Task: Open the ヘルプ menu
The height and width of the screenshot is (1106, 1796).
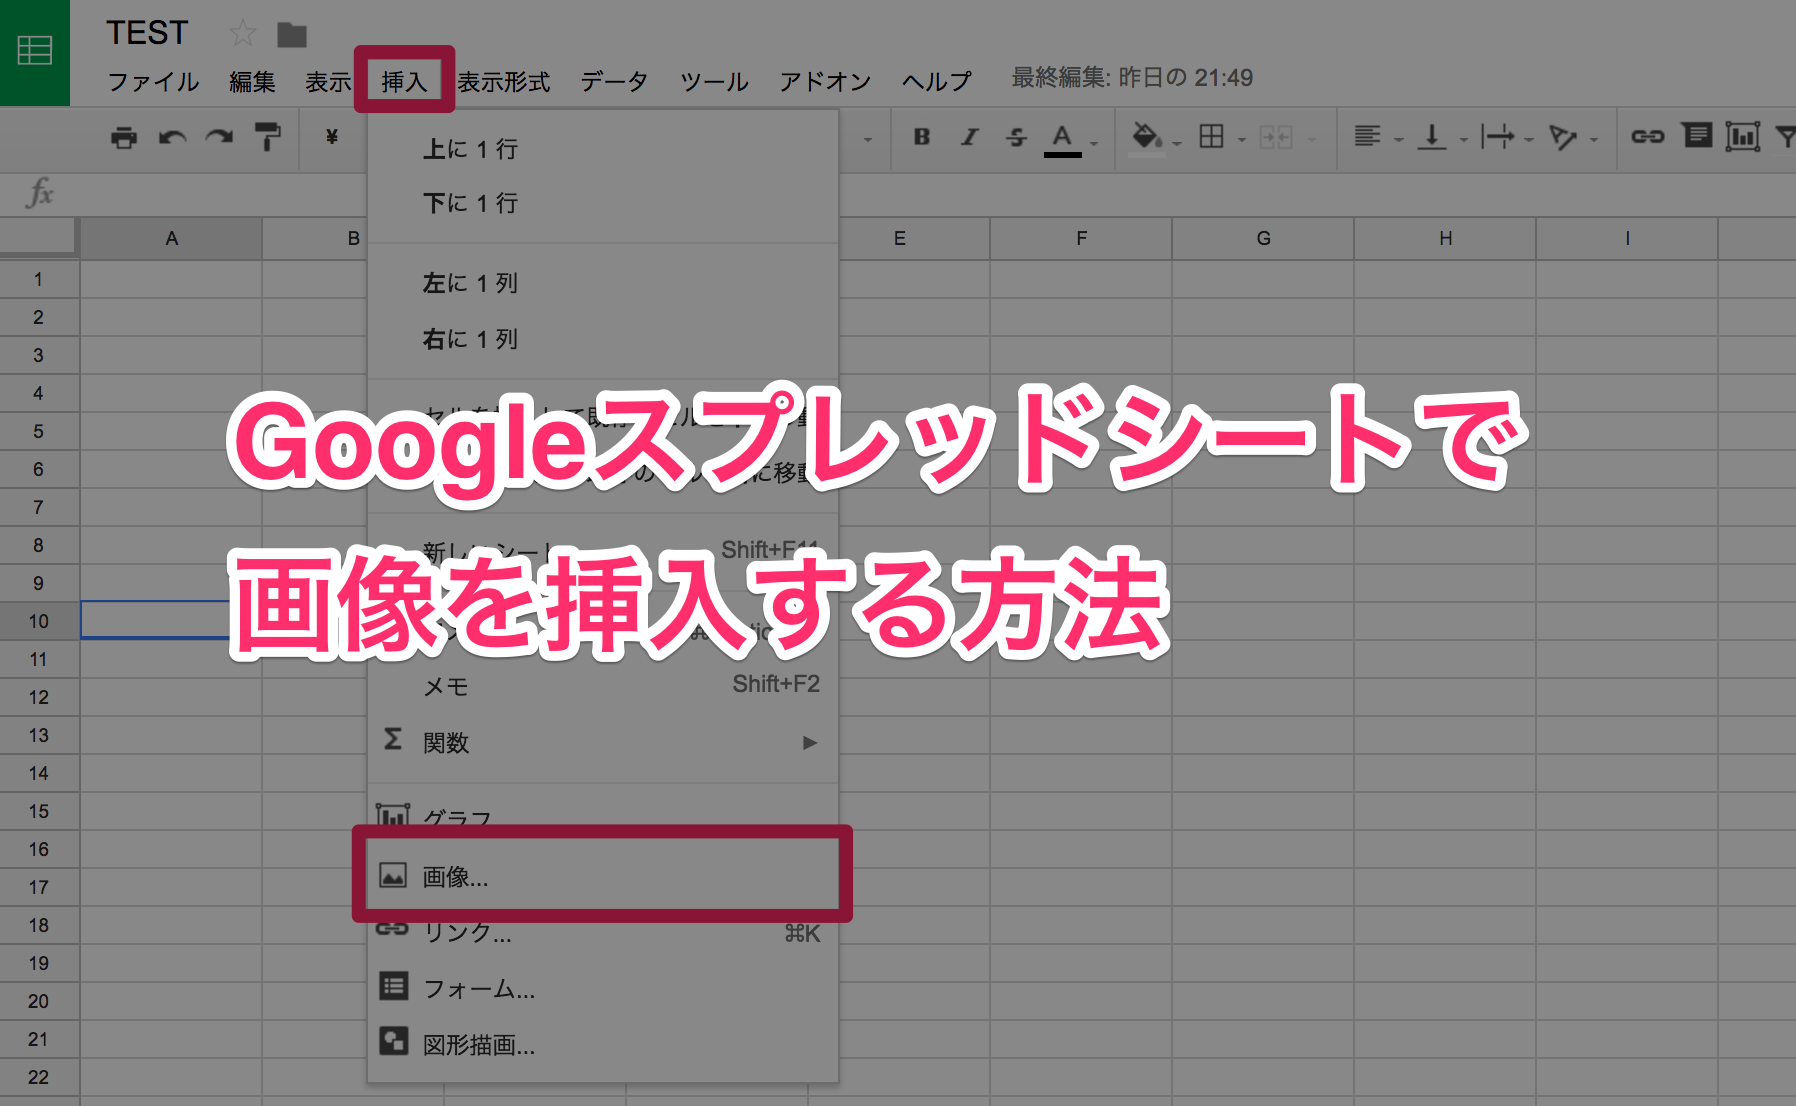Action: pyautogui.click(x=937, y=81)
